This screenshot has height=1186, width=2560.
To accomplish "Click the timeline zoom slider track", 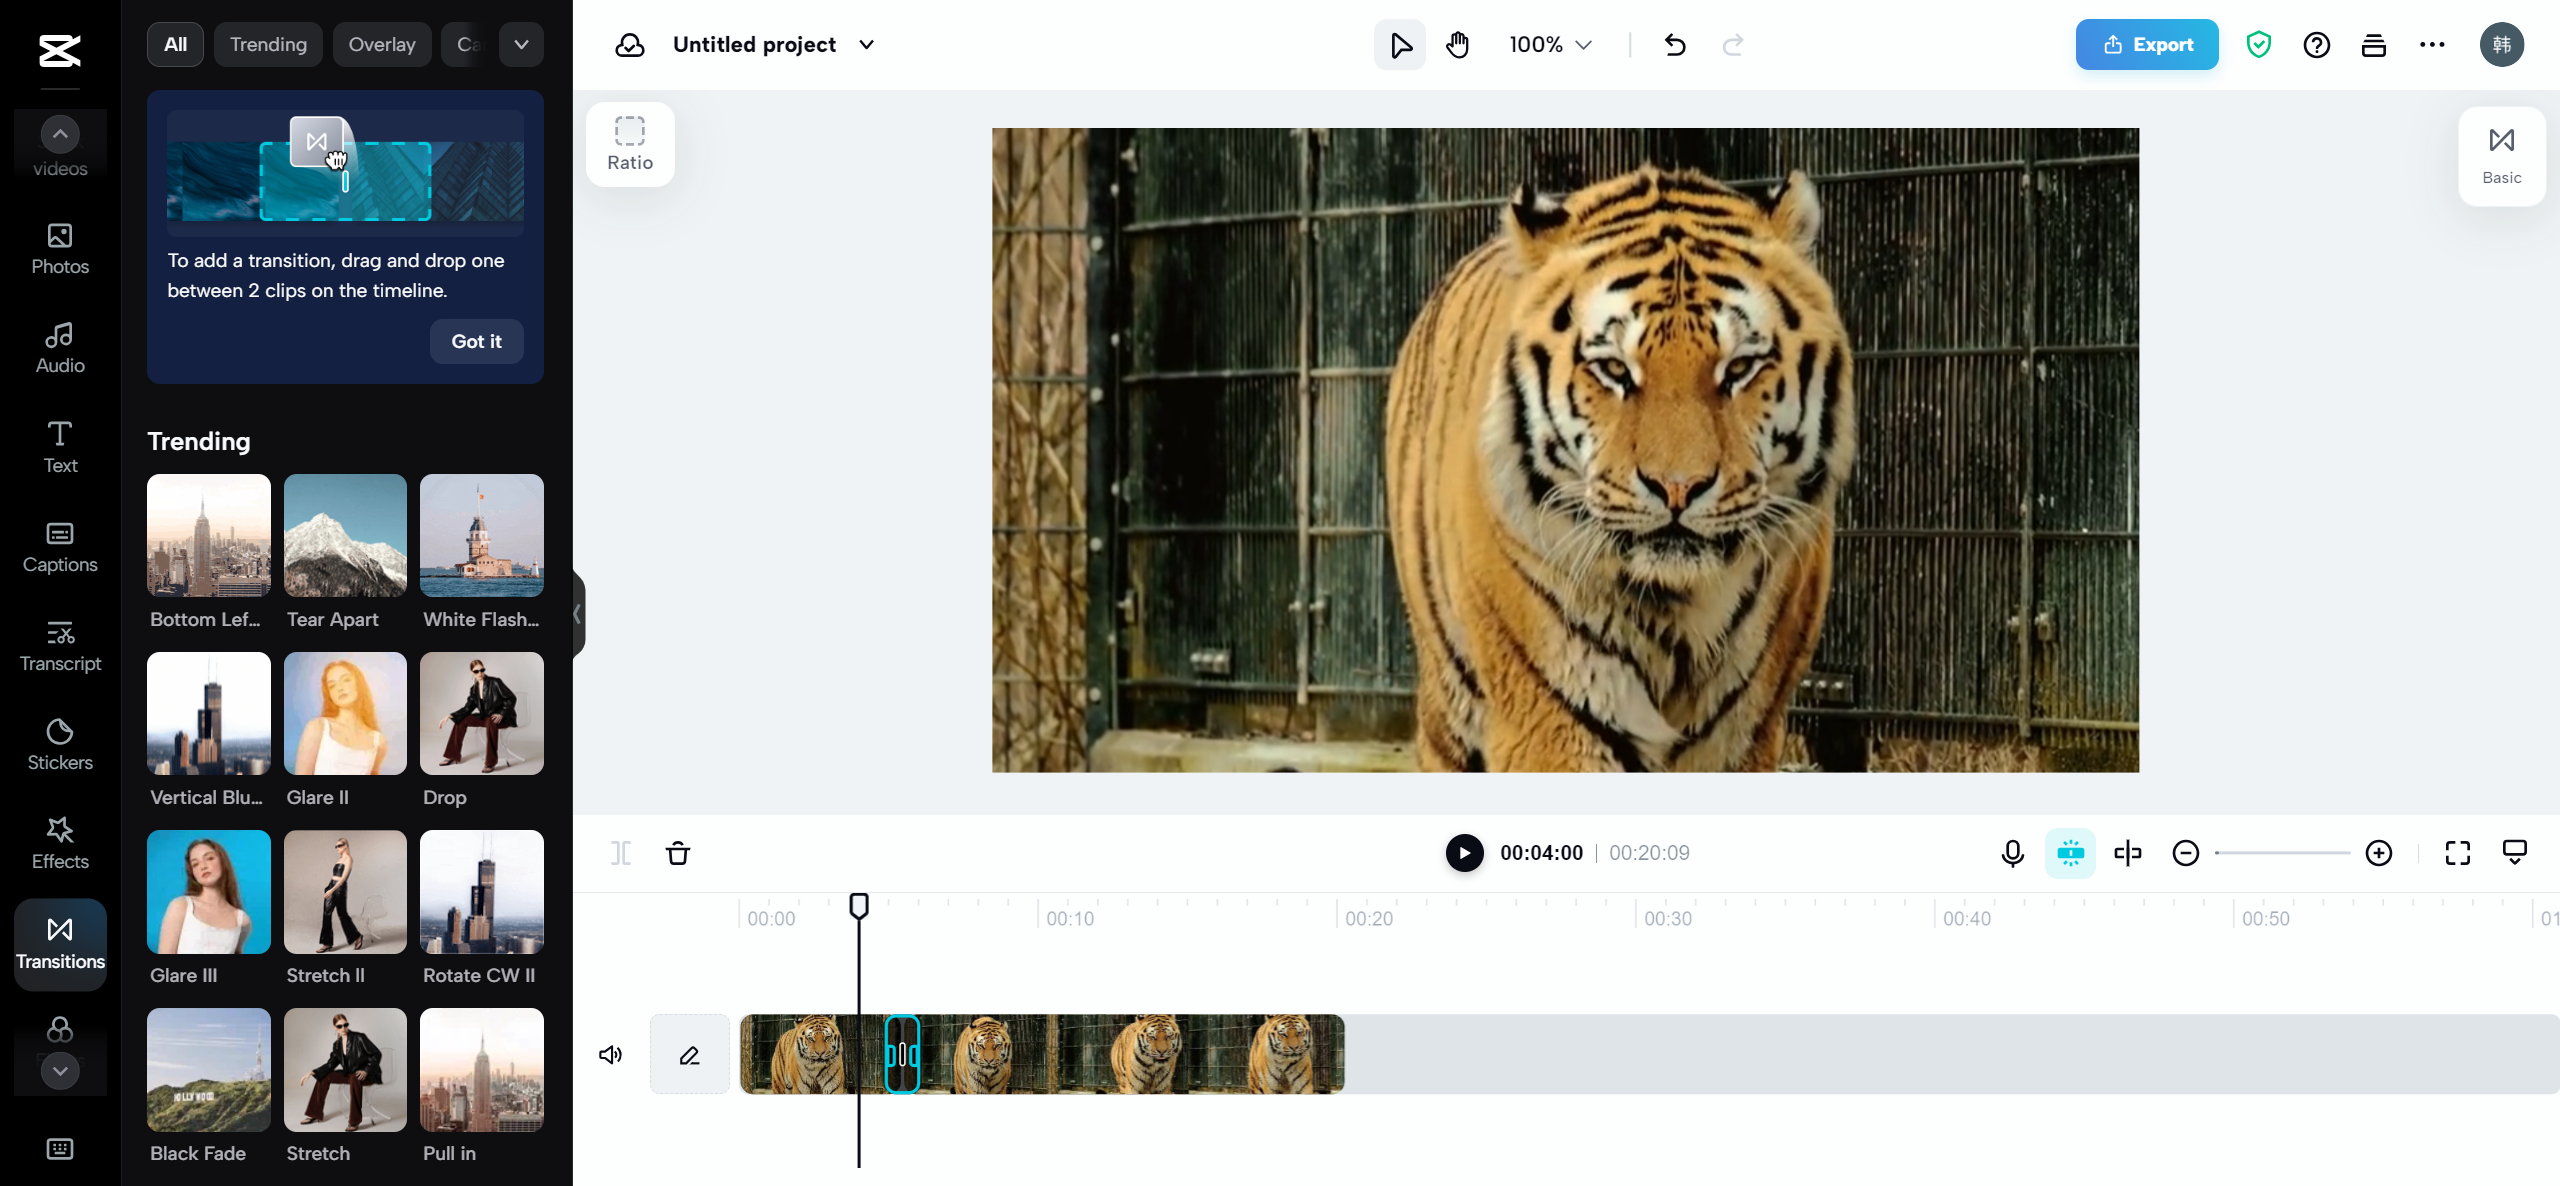I will point(2282,853).
